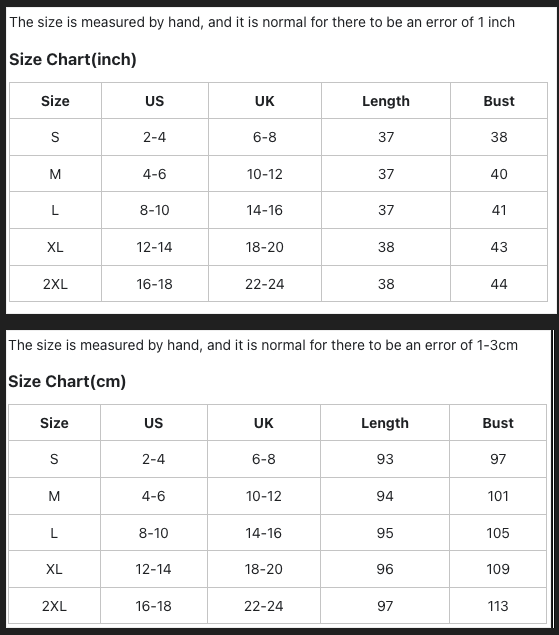Click the Bust column header in inch chart
The height and width of the screenshot is (635, 559).
pos(499,101)
